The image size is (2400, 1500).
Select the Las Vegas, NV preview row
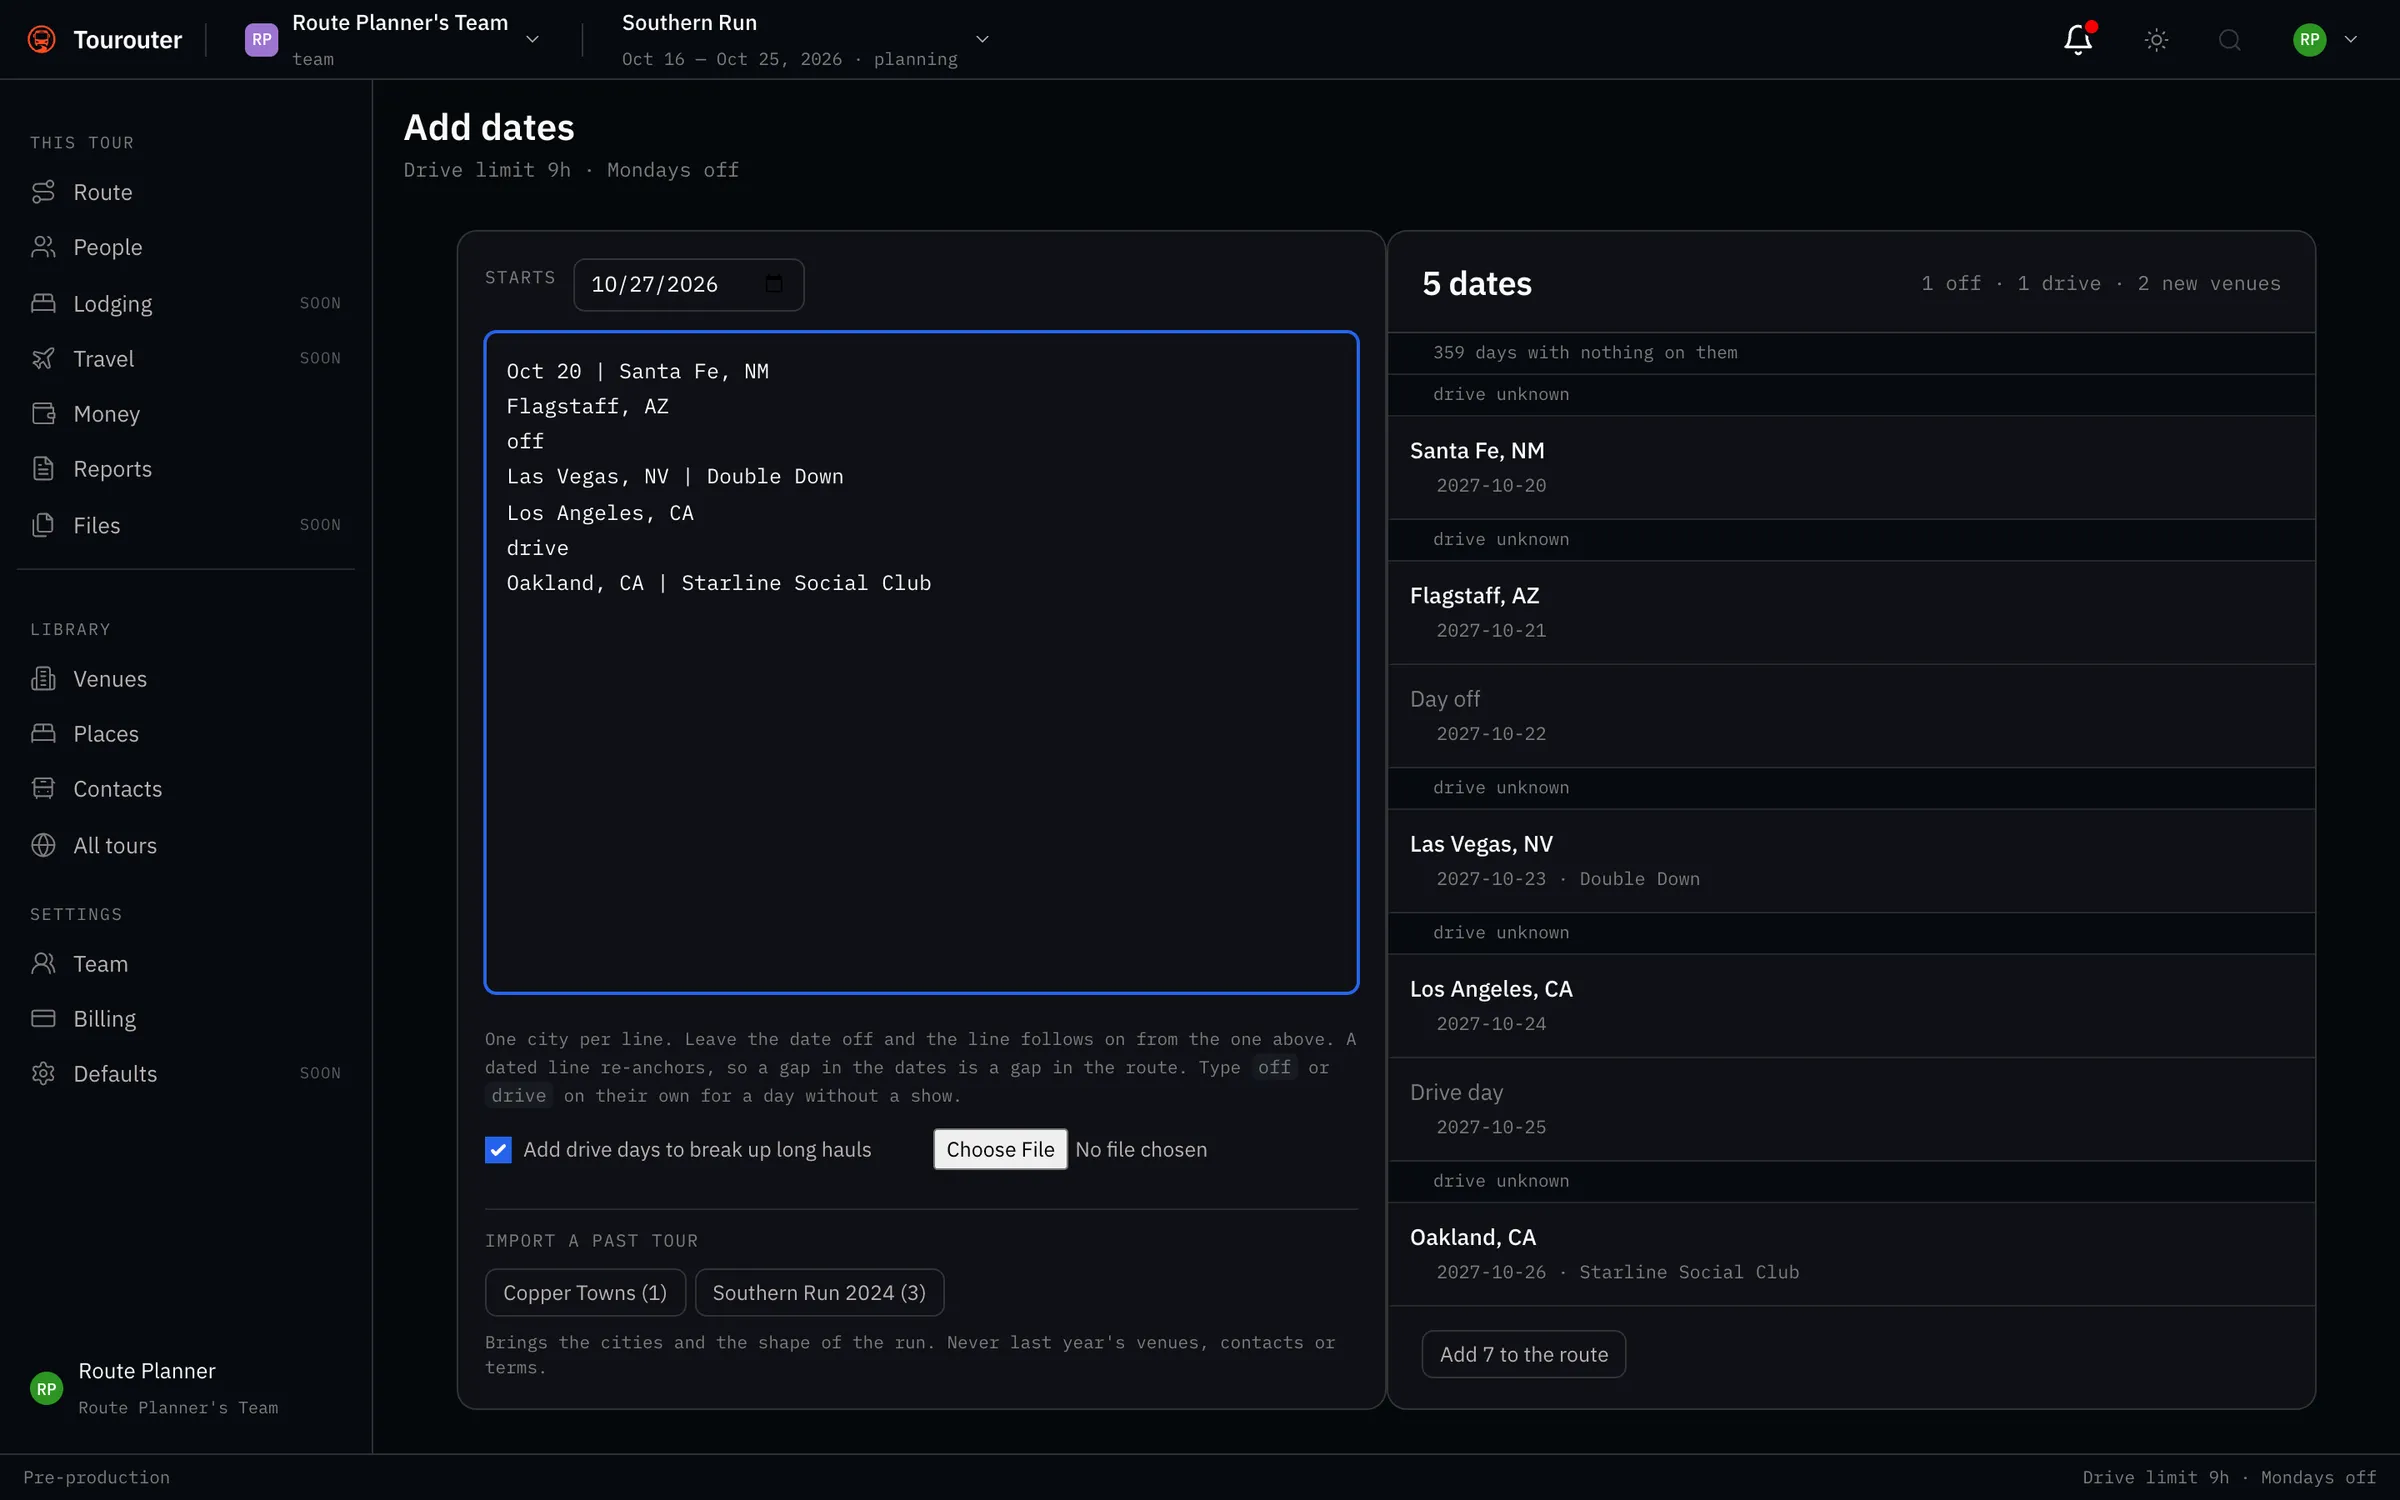[x=1851, y=860]
